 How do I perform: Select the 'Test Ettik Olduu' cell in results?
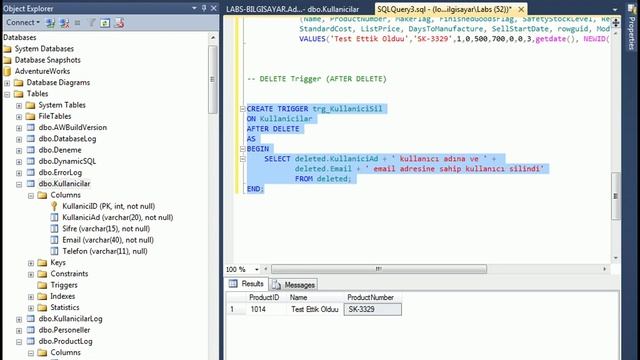point(314,309)
